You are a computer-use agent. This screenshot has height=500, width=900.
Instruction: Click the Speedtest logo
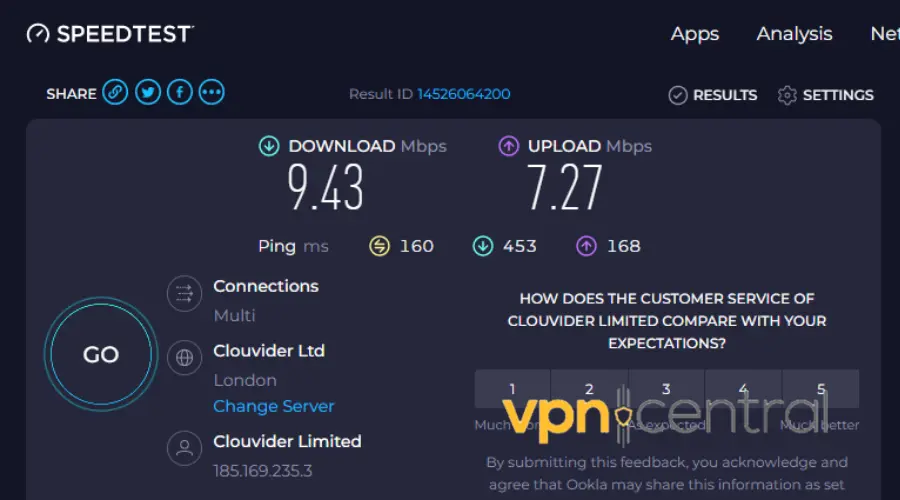[x=110, y=34]
